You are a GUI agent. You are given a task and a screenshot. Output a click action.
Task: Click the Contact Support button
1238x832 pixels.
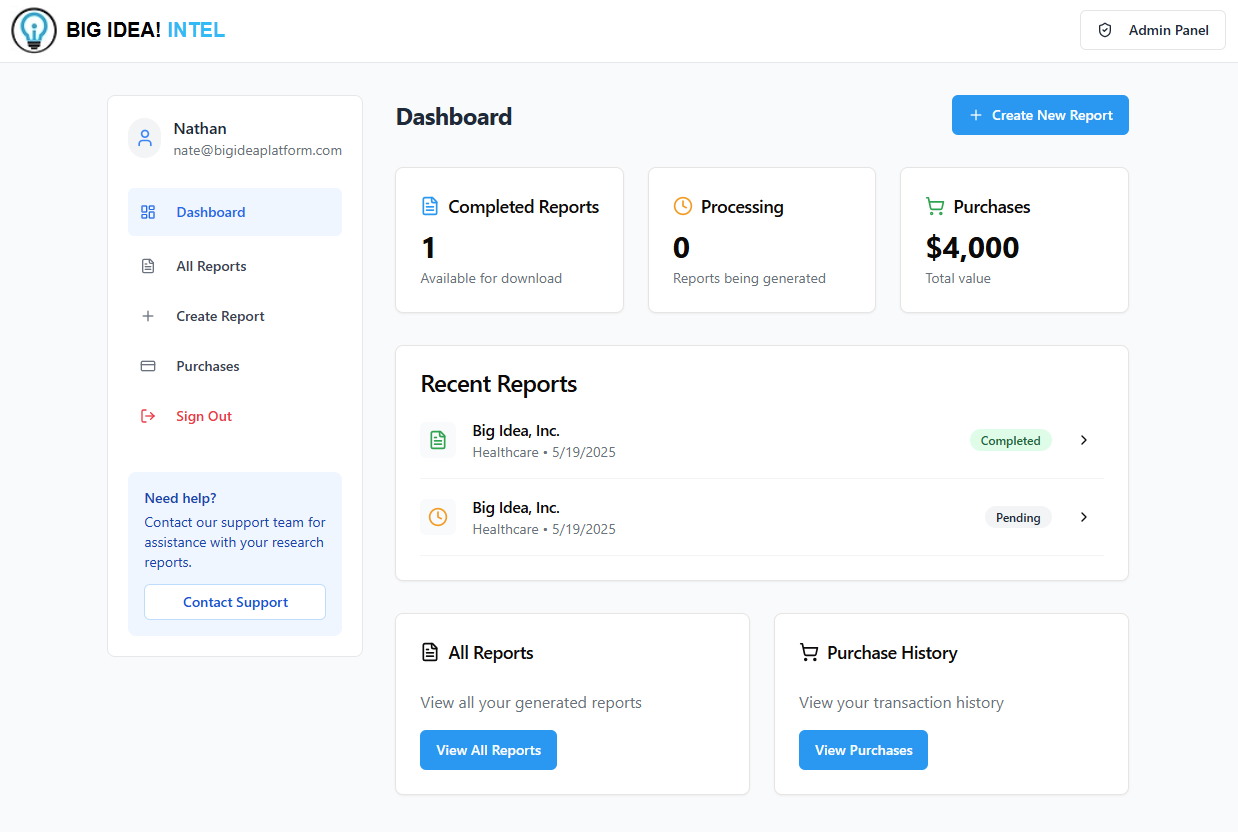(x=235, y=602)
